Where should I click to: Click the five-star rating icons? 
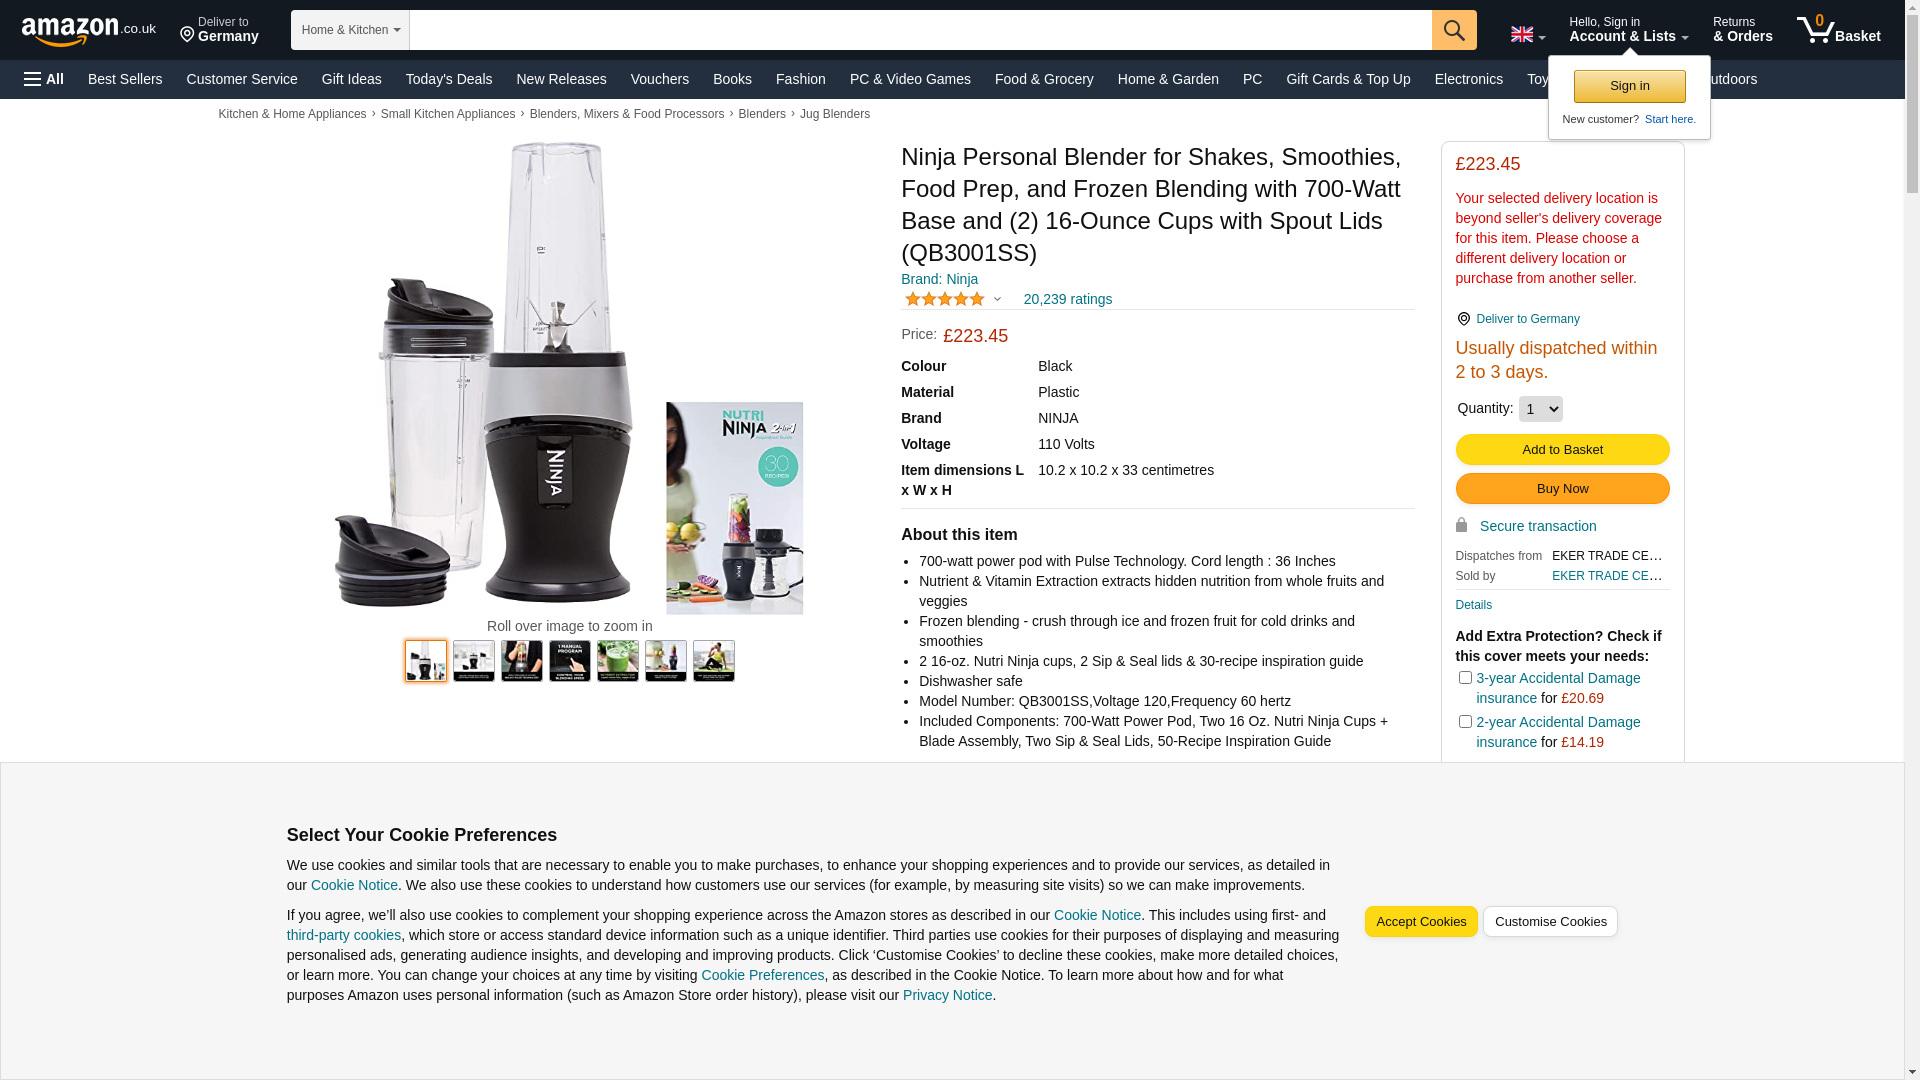click(944, 299)
